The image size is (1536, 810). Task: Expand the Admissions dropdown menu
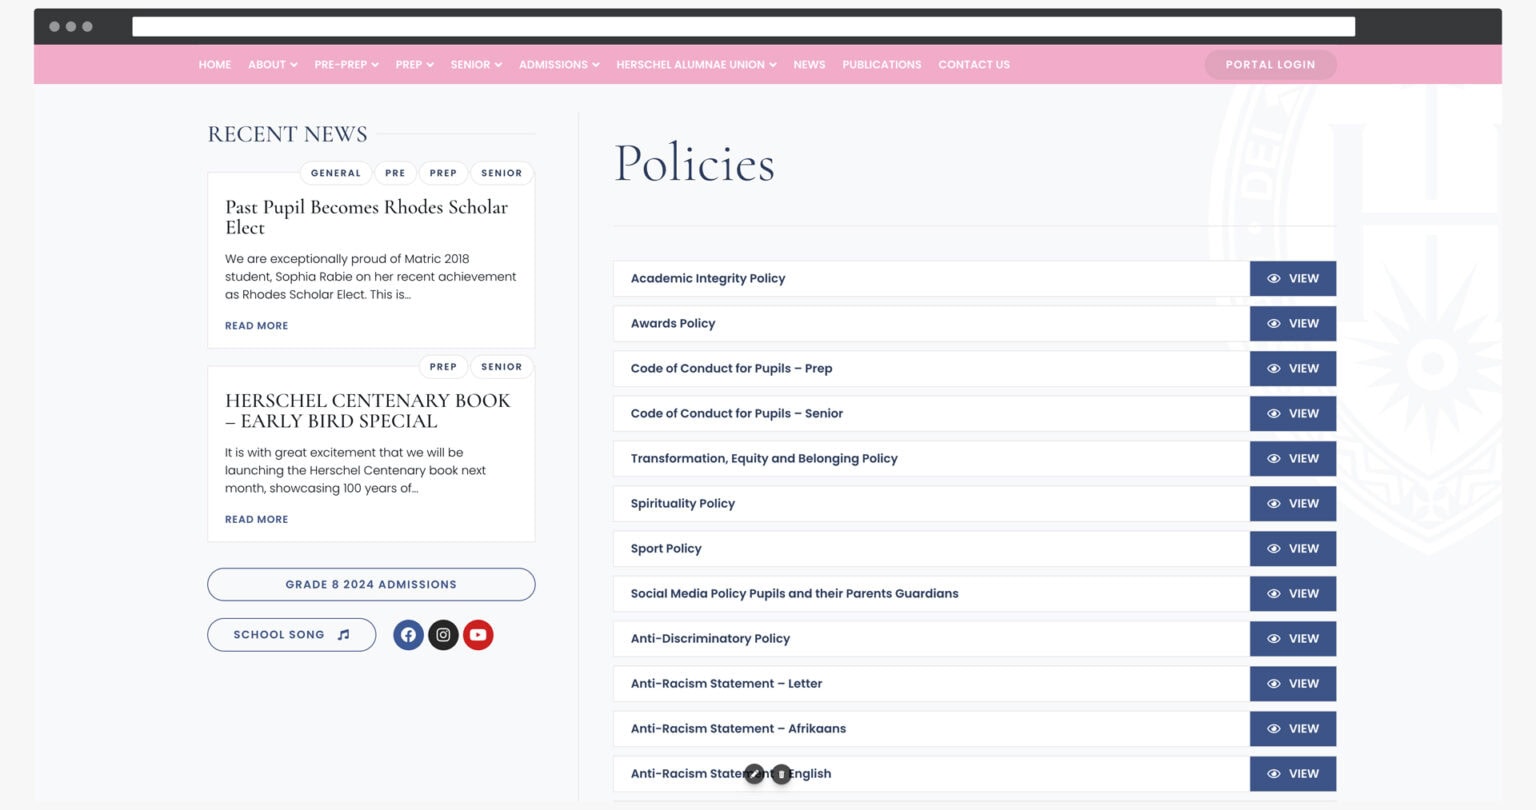click(558, 65)
